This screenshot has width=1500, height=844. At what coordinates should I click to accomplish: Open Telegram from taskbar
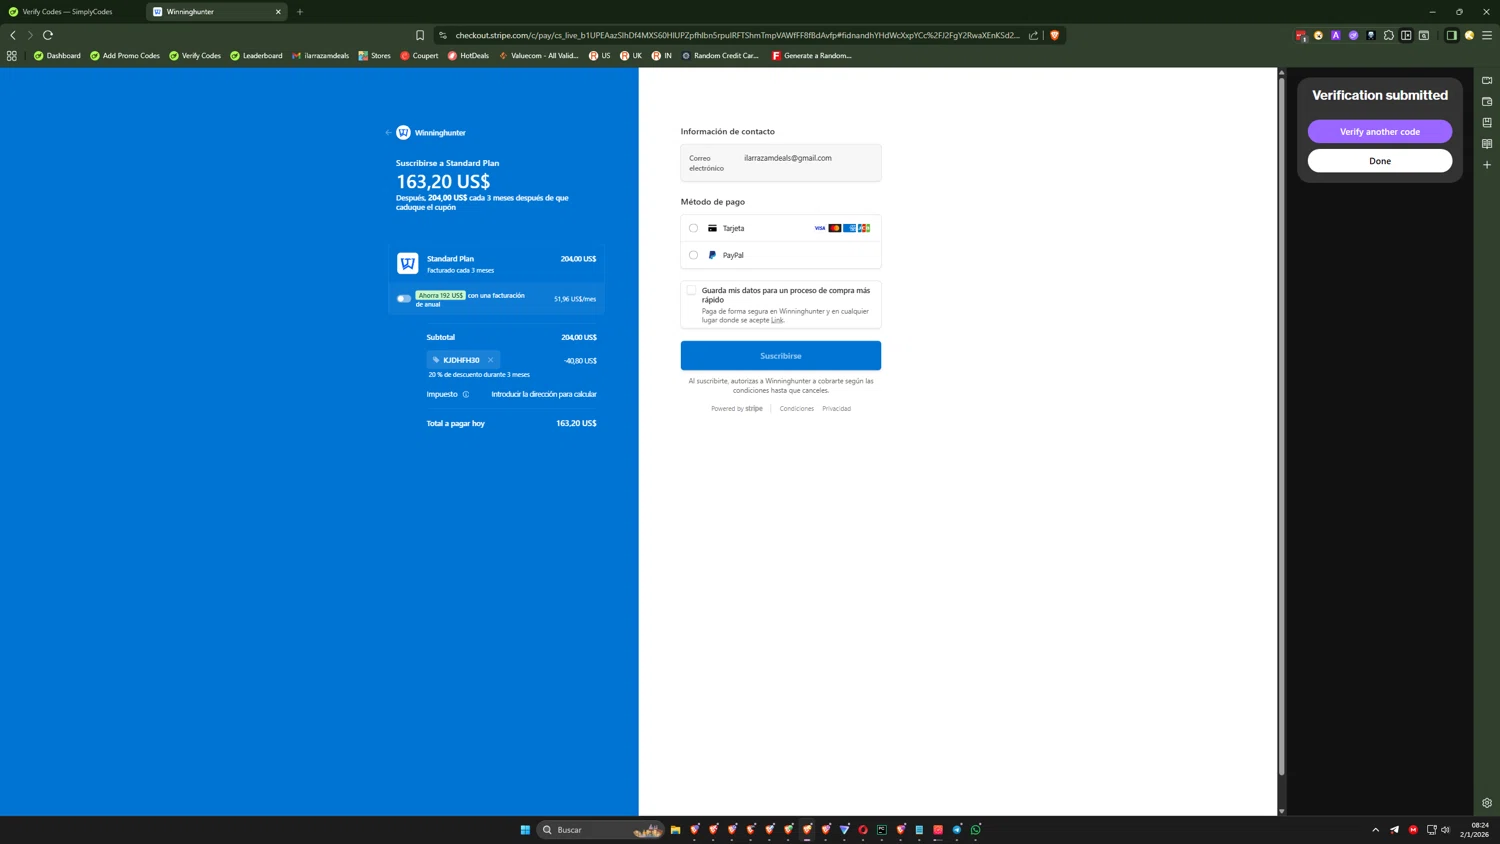957,830
